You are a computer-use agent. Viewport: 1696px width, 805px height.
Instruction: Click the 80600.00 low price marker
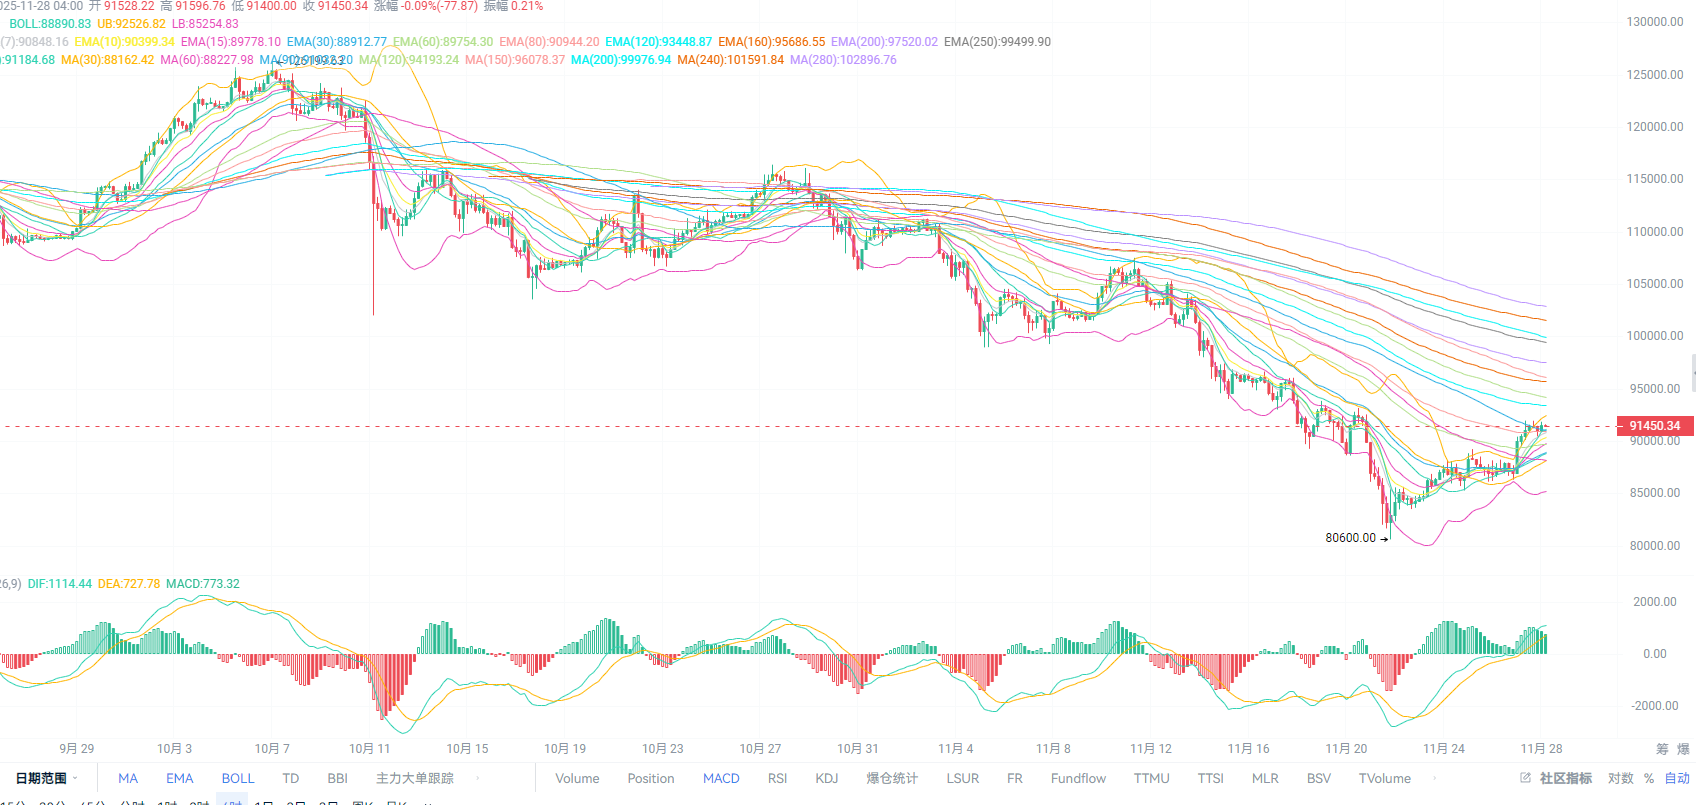(x=1351, y=538)
